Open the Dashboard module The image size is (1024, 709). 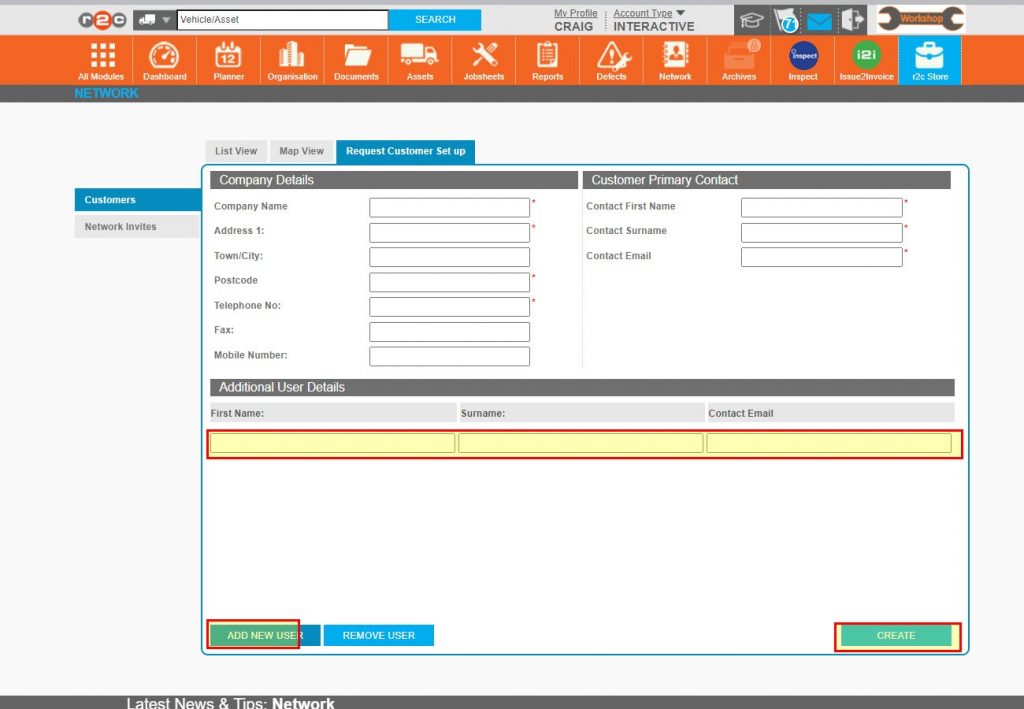(164, 59)
